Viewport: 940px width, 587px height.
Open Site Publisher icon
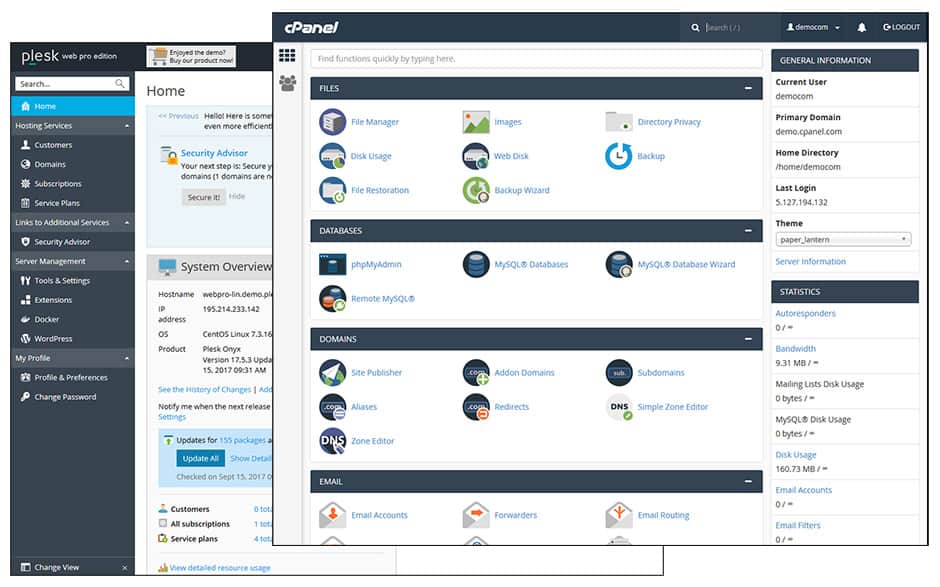click(332, 372)
